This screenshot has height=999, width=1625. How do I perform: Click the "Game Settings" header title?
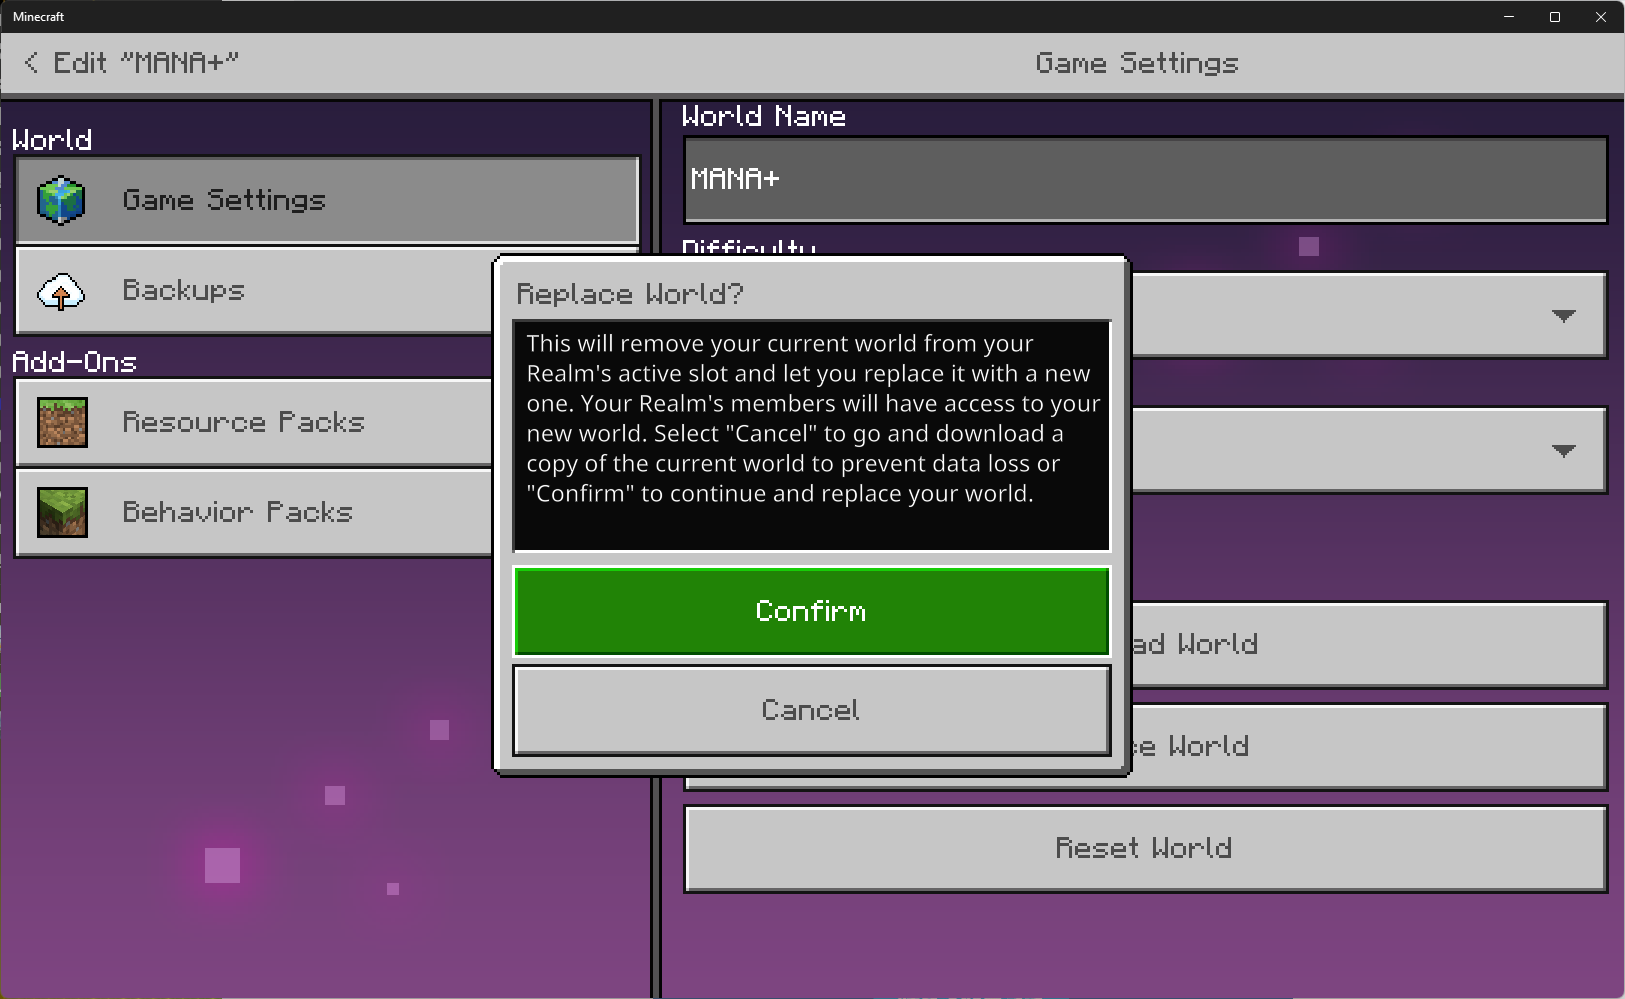tap(1137, 63)
